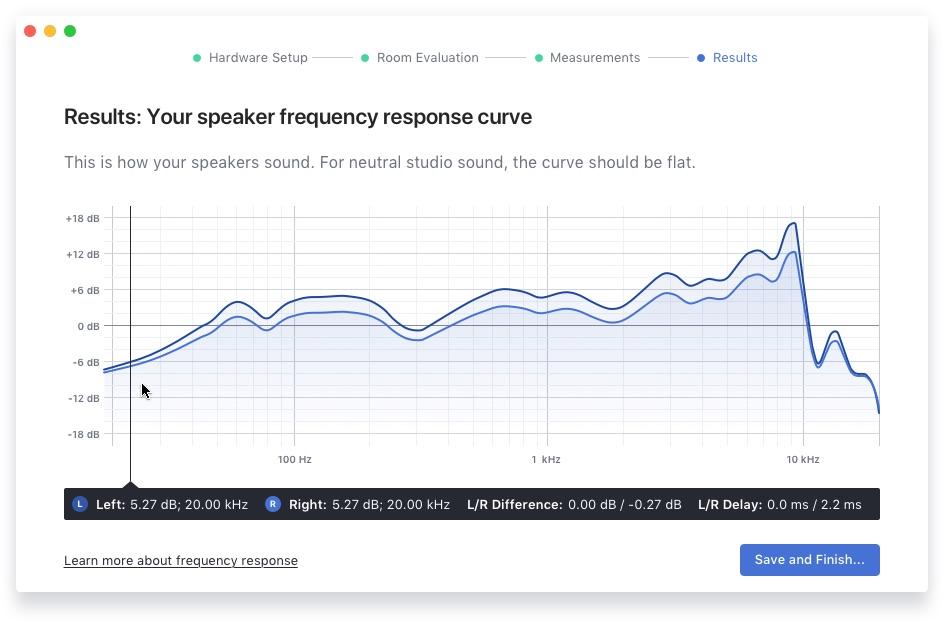The image size is (944, 624).
Task: Close the window with the red button
Action: click(x=30, y=31)
